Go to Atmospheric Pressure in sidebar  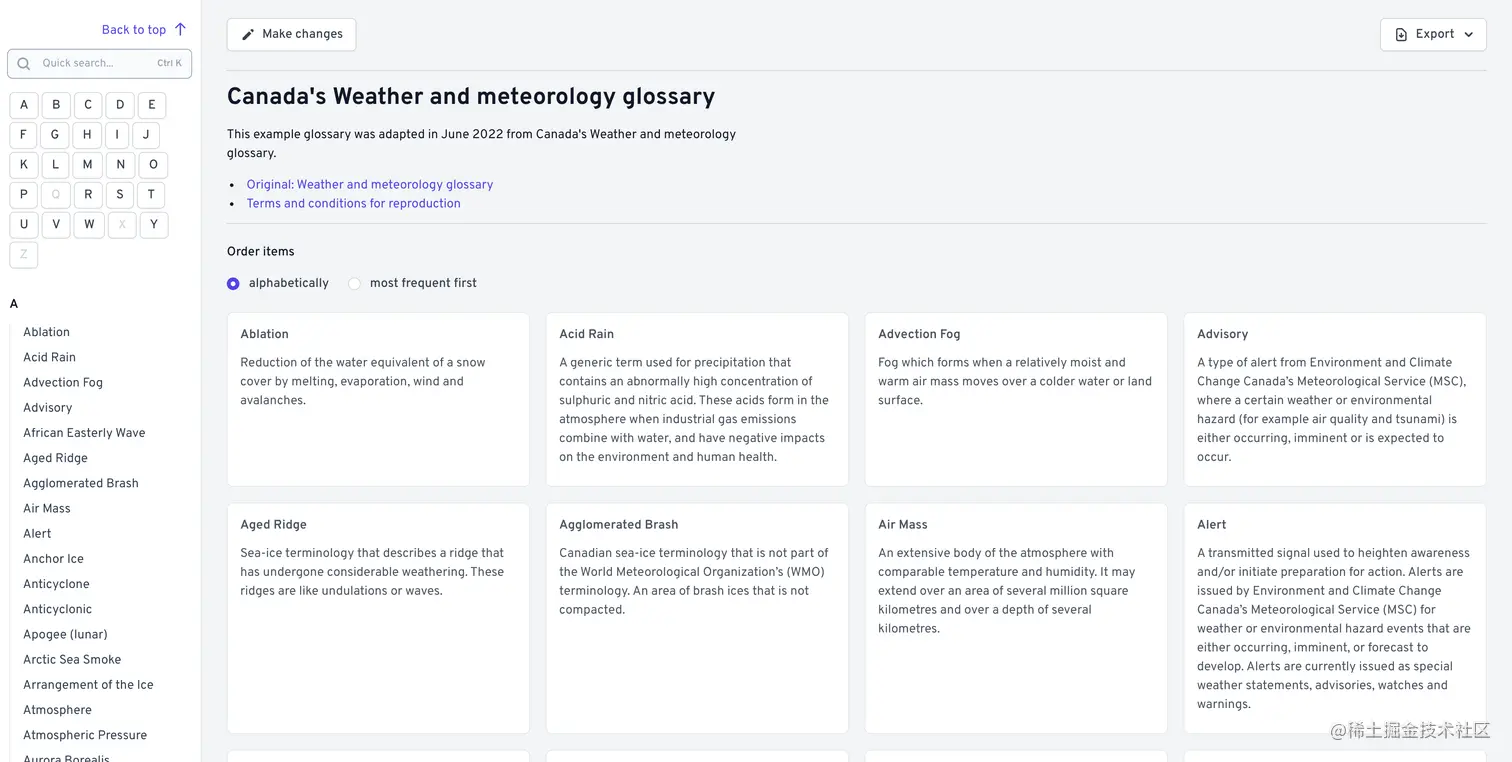tap(85, 735)
